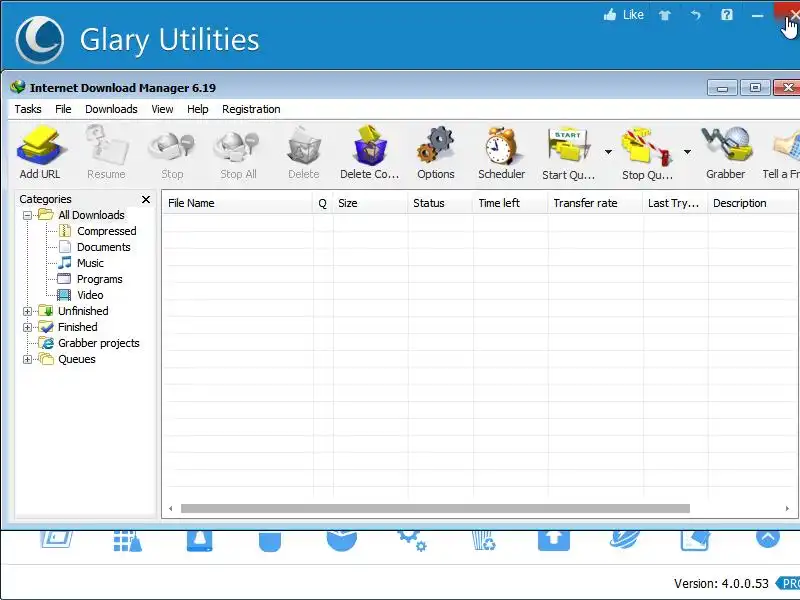Screen dimensions: 800x600
Task: Click the Start Queue icon
Action: (x=568, y=152)
